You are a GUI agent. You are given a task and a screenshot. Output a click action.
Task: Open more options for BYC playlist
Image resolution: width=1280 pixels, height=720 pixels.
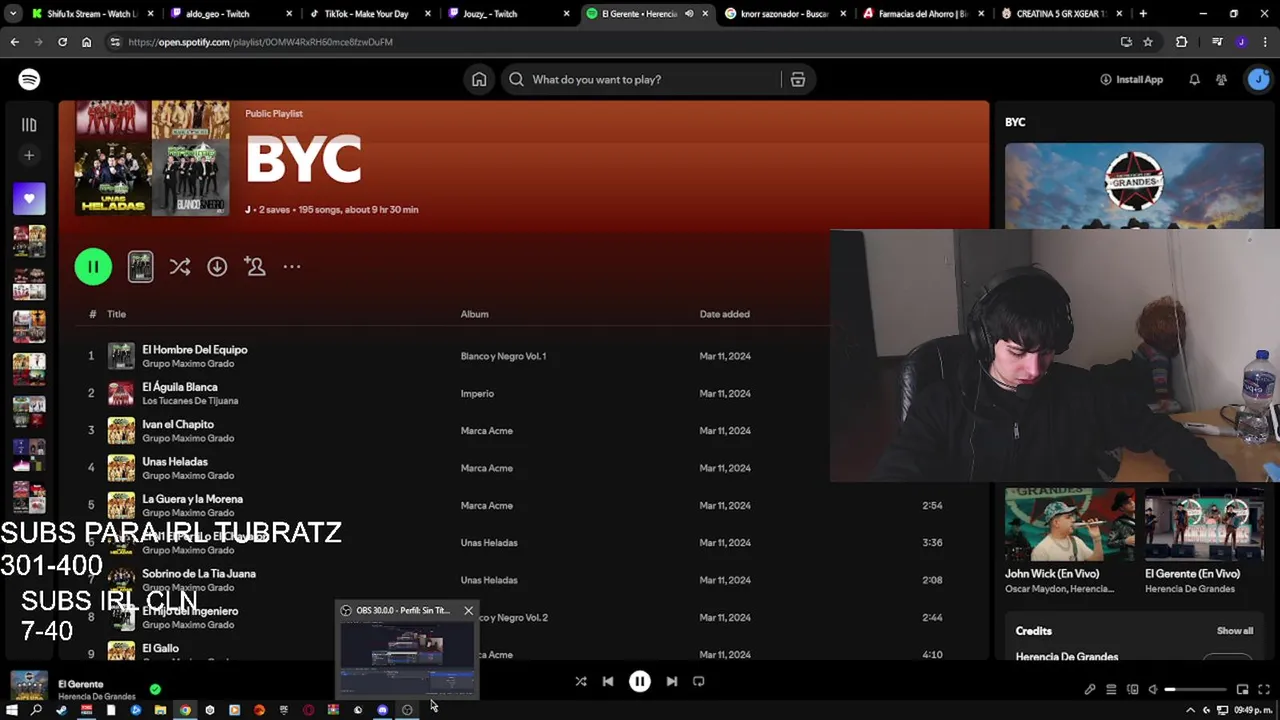292,266
